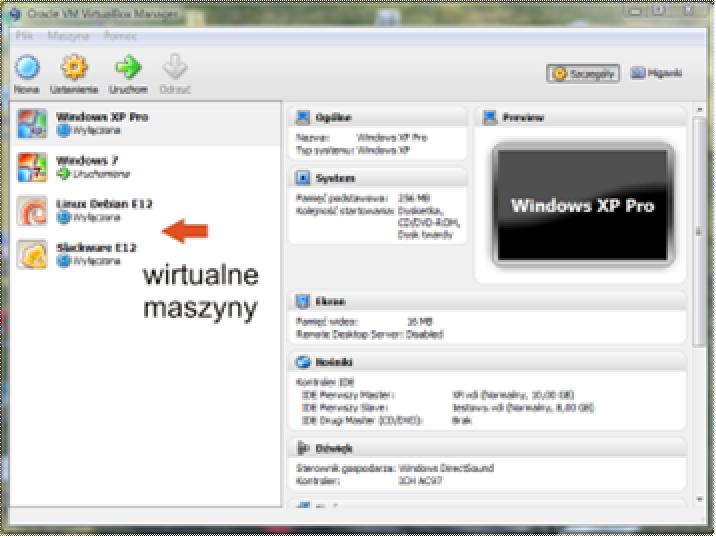Click the Kontroler ICH AC97 line

(369, 480)
